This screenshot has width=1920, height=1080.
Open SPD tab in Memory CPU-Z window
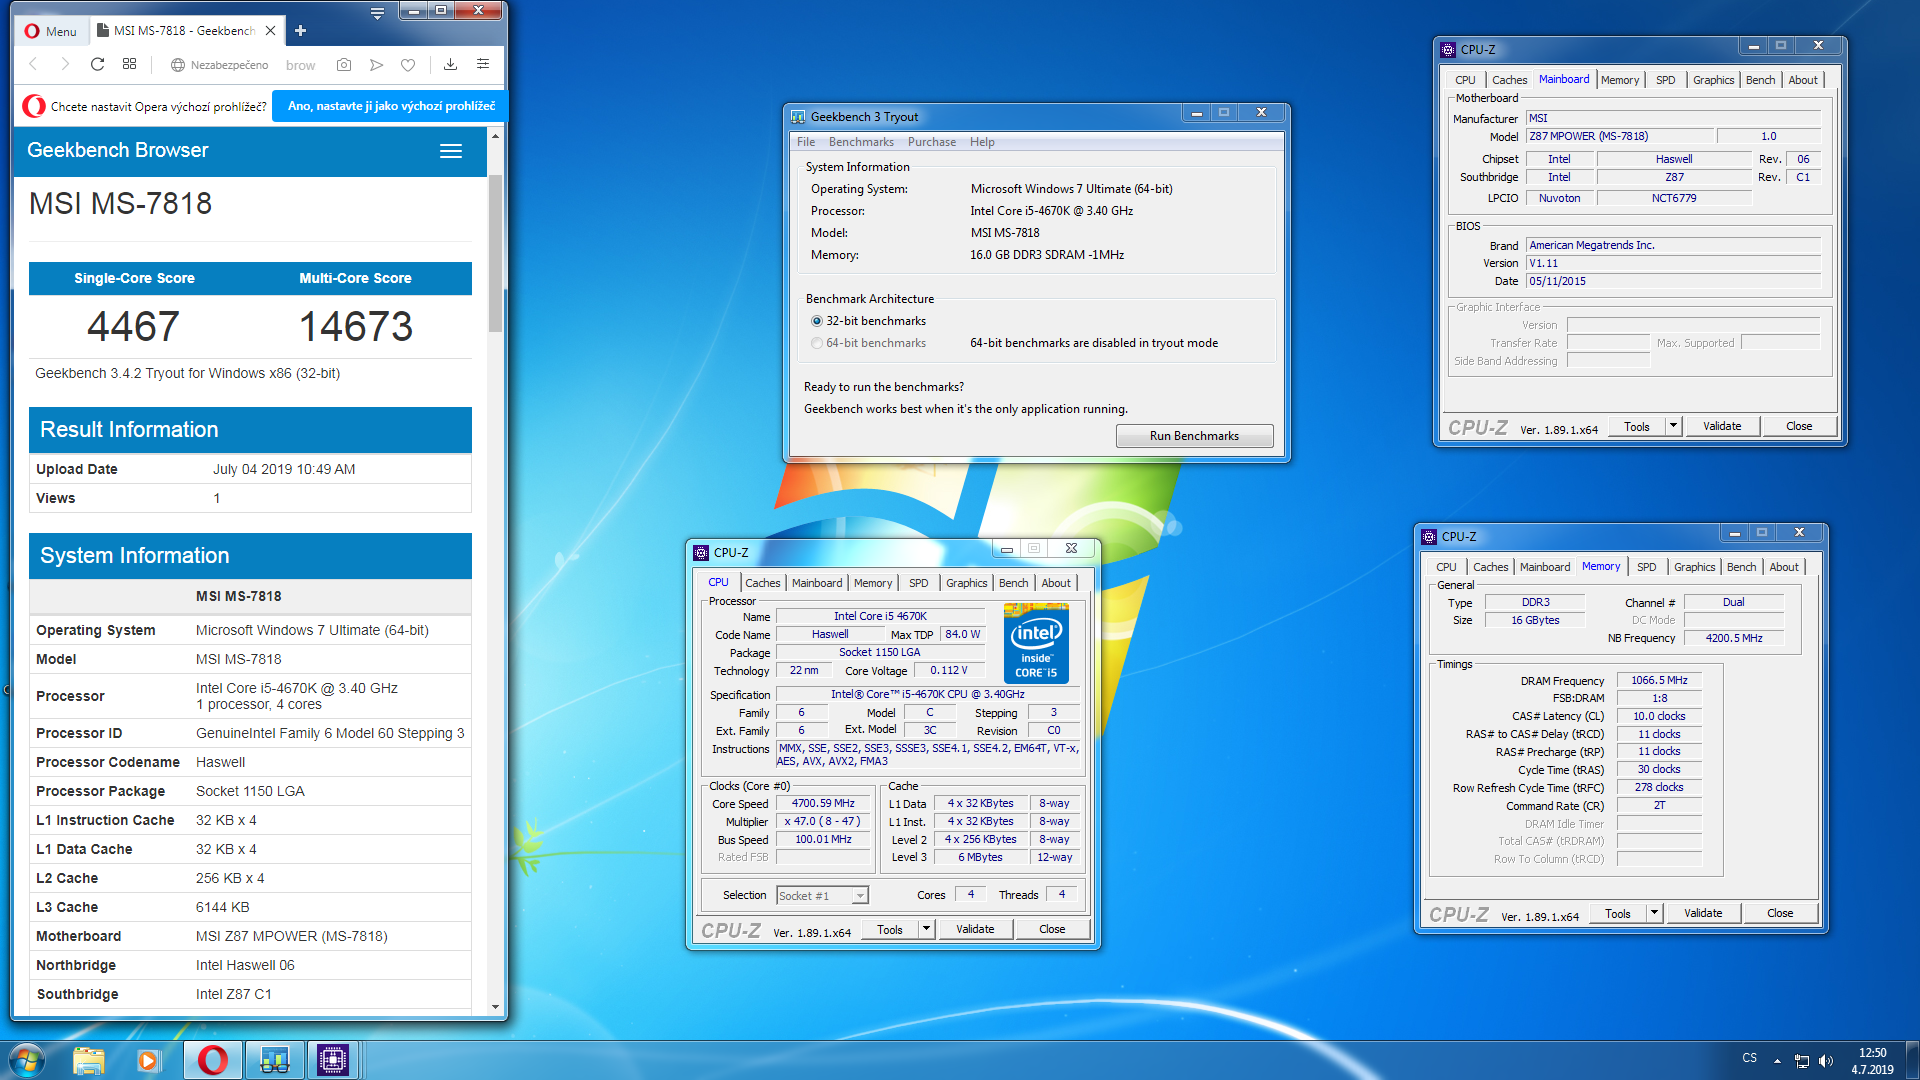[x=1646, y=567]
